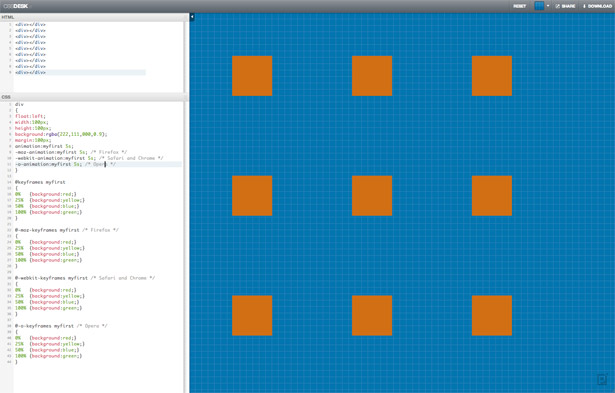Image resolution: width=615 pixels, height=393 pixels.
Task: Click the rgba background CSS line
Action: pyautogui.click(x=61, y=134)
